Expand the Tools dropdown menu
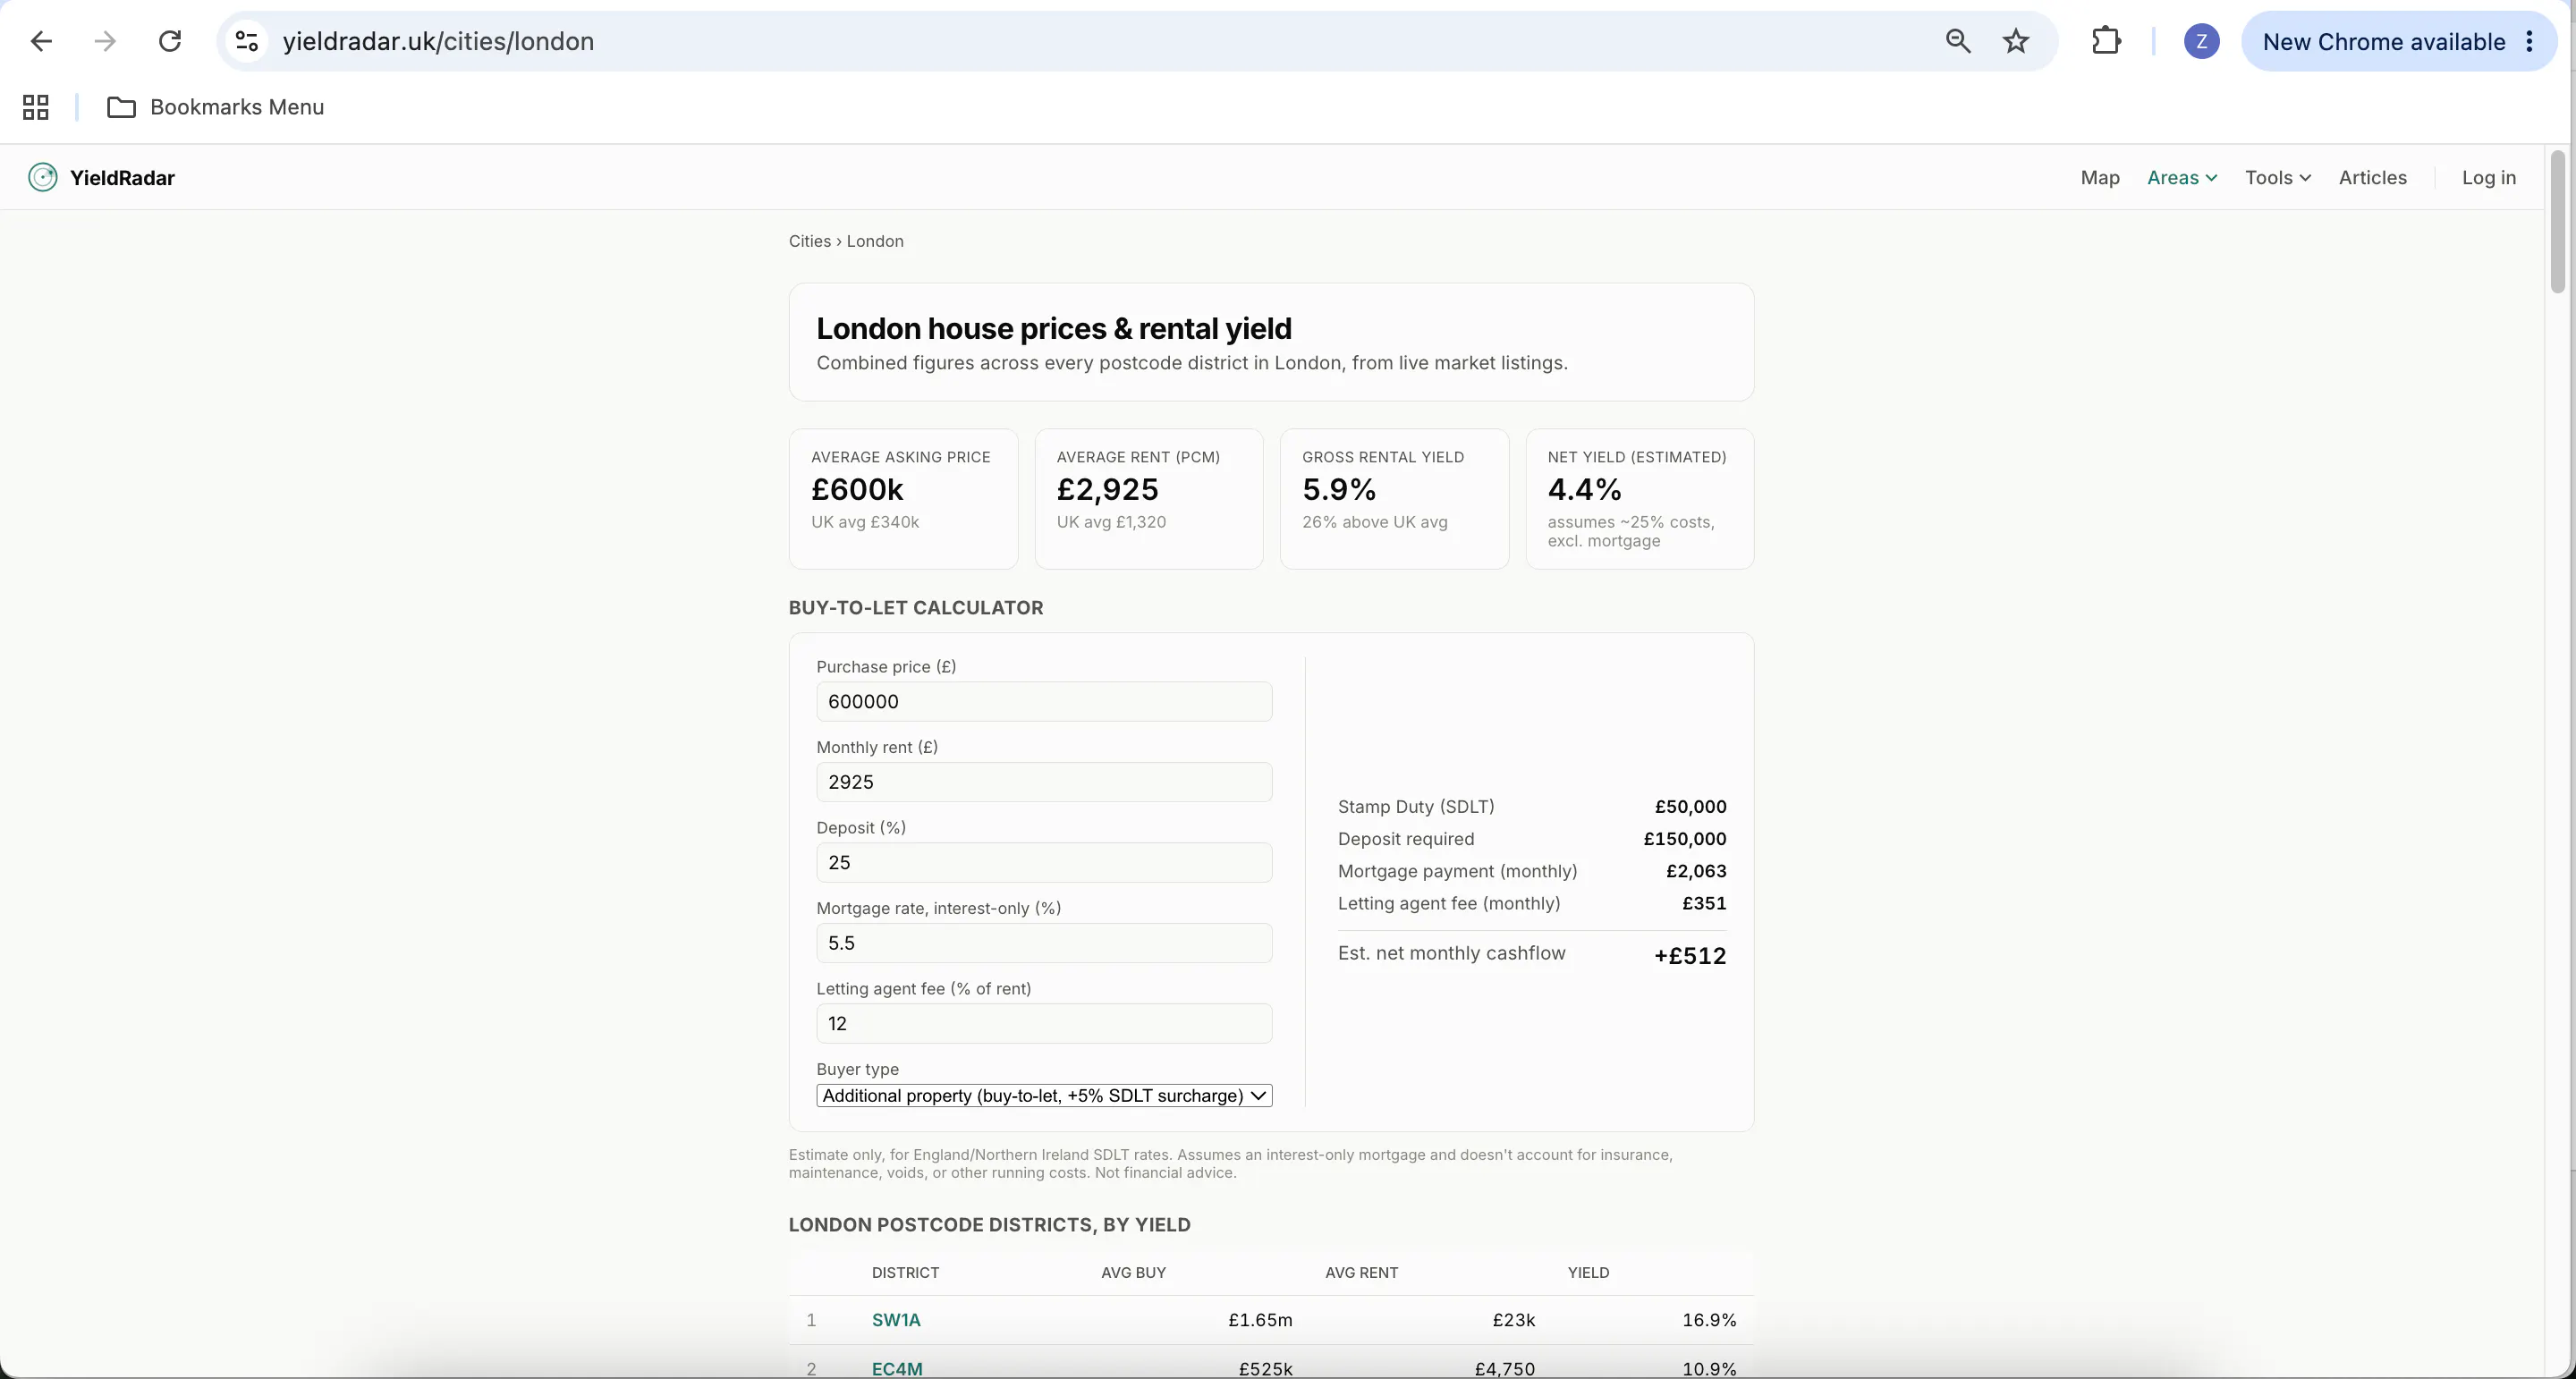2576x1379 pixels. (2278, 178)
